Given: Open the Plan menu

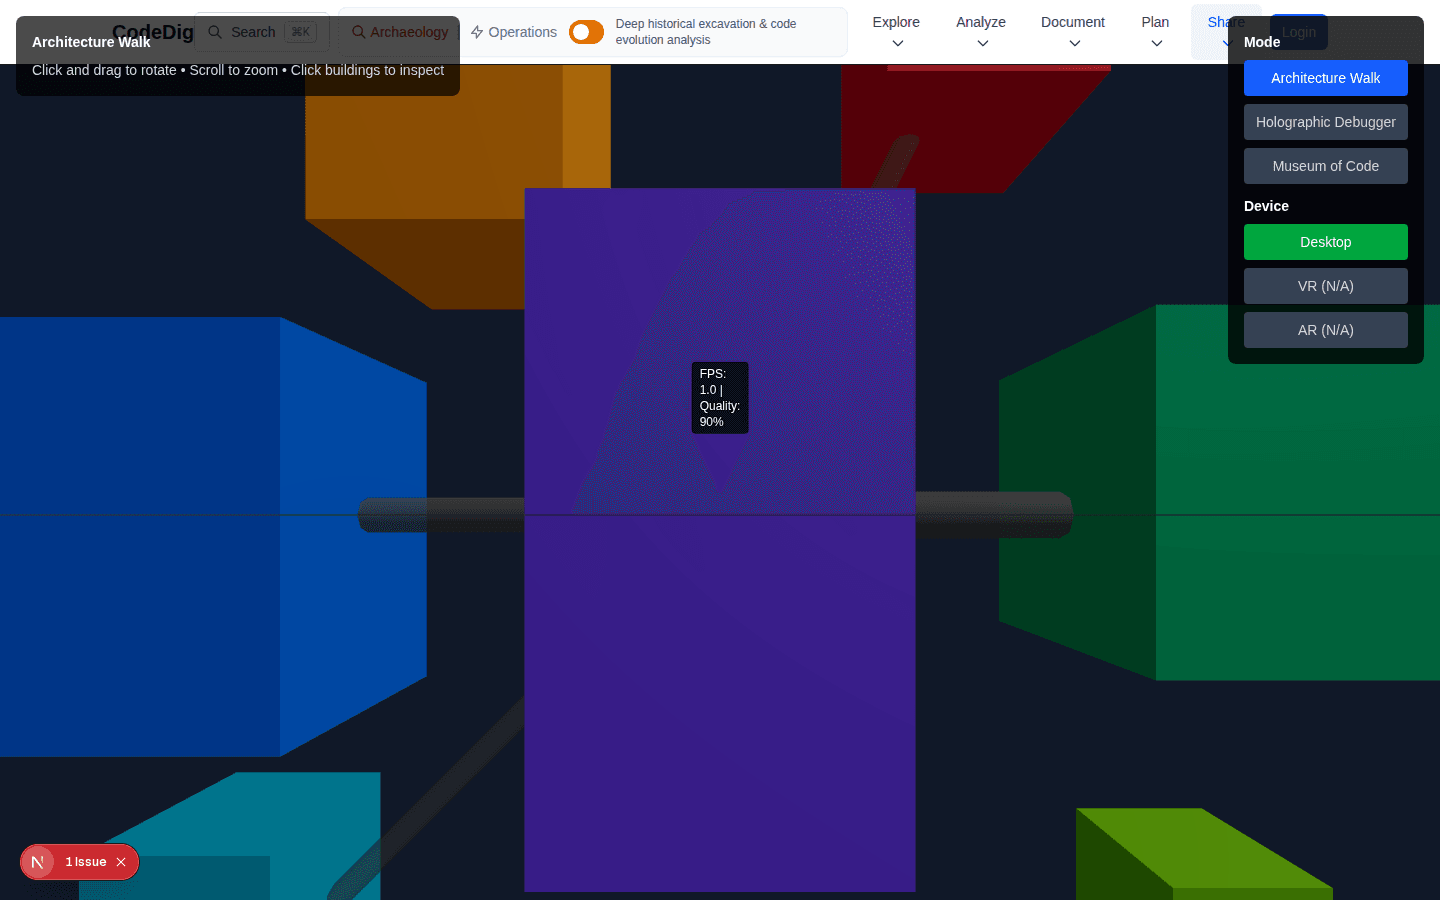Looking at the screenshot, I should (1155, 31).
